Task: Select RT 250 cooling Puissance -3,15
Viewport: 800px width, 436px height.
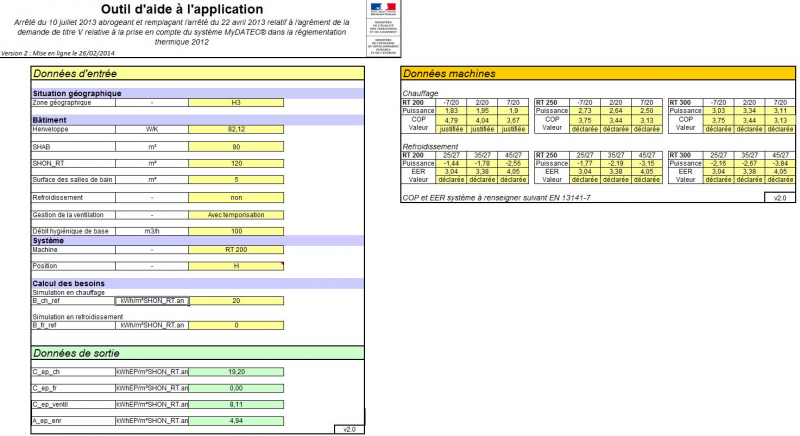Action: [647, 164]
